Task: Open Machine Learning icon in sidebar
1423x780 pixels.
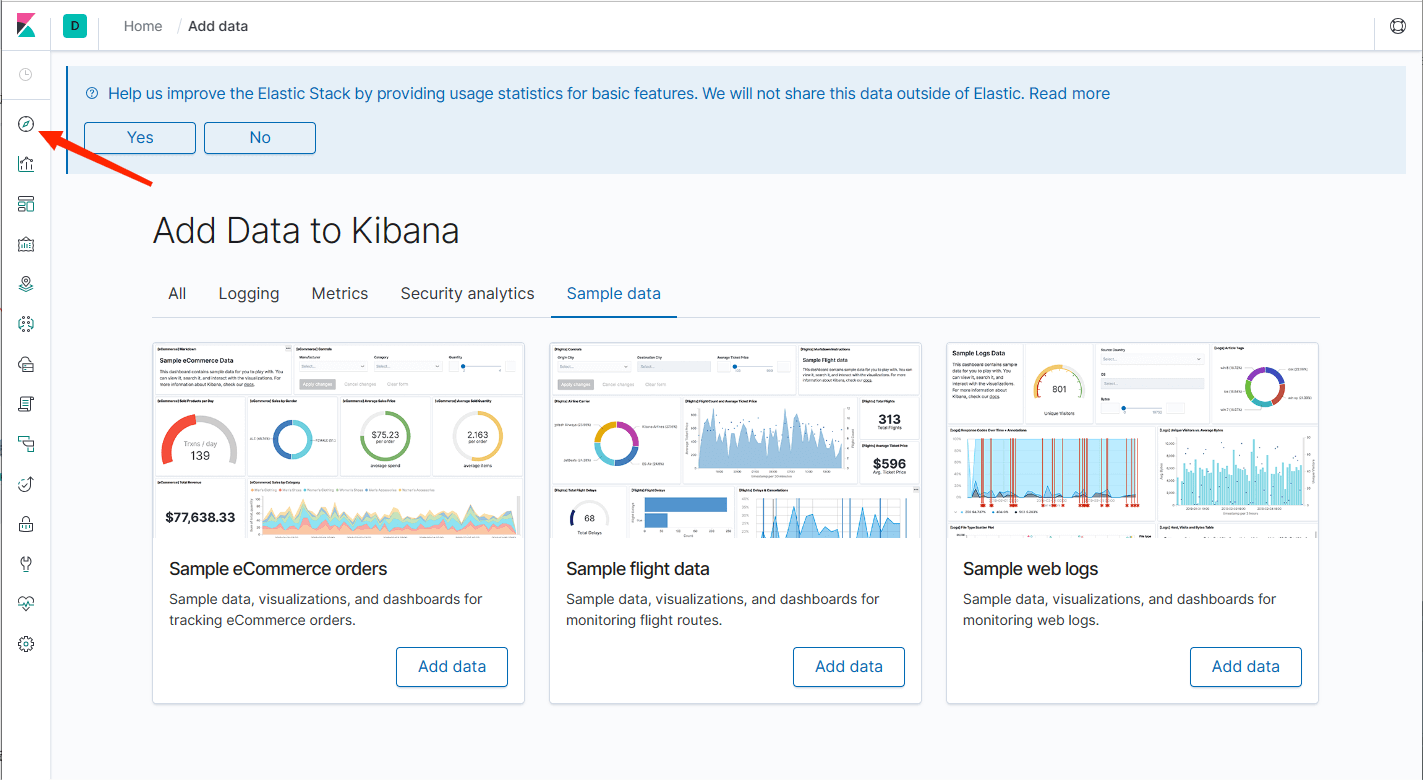Action: click(x=26, y=324)
